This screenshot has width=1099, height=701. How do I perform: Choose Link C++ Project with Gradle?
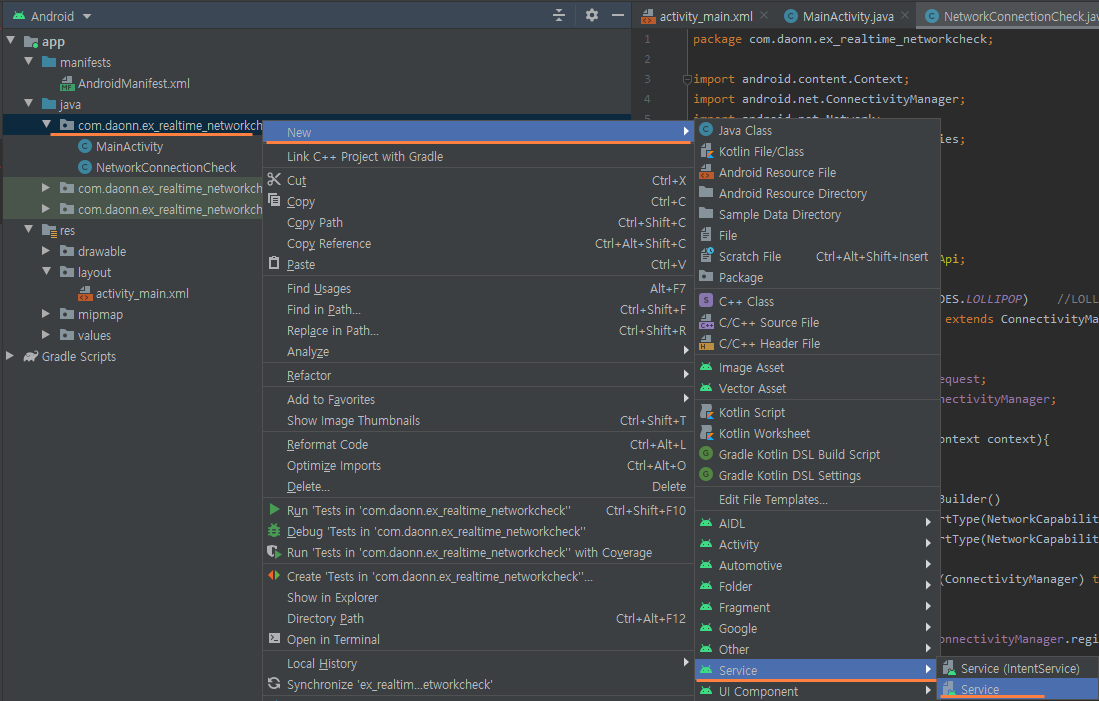point(478,156)
